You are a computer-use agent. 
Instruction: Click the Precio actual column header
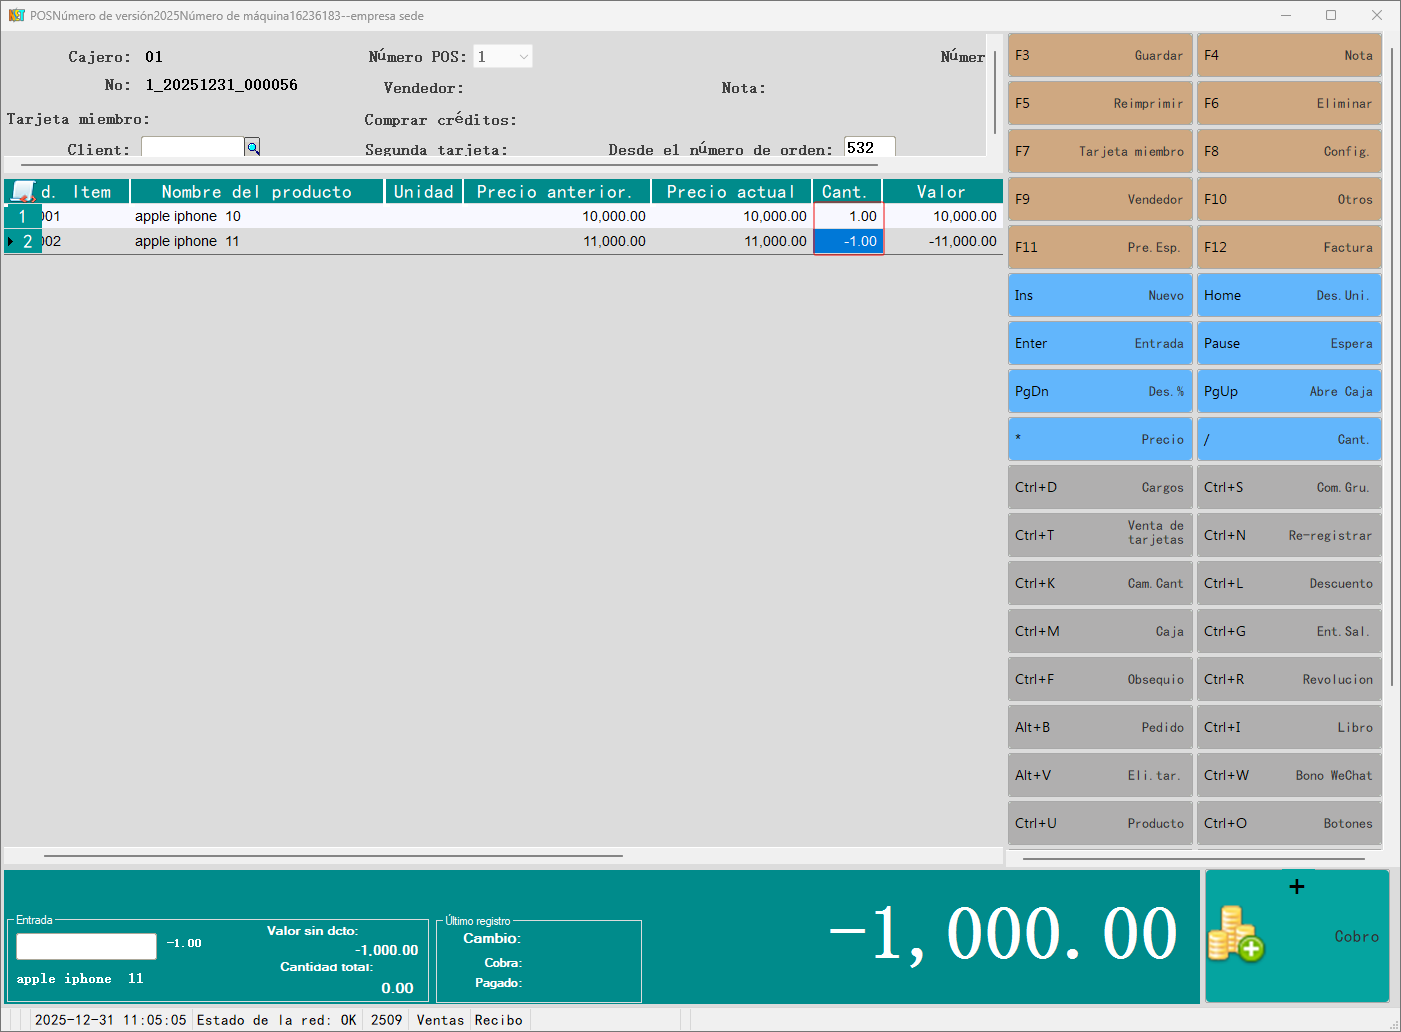tap(731, 192)
